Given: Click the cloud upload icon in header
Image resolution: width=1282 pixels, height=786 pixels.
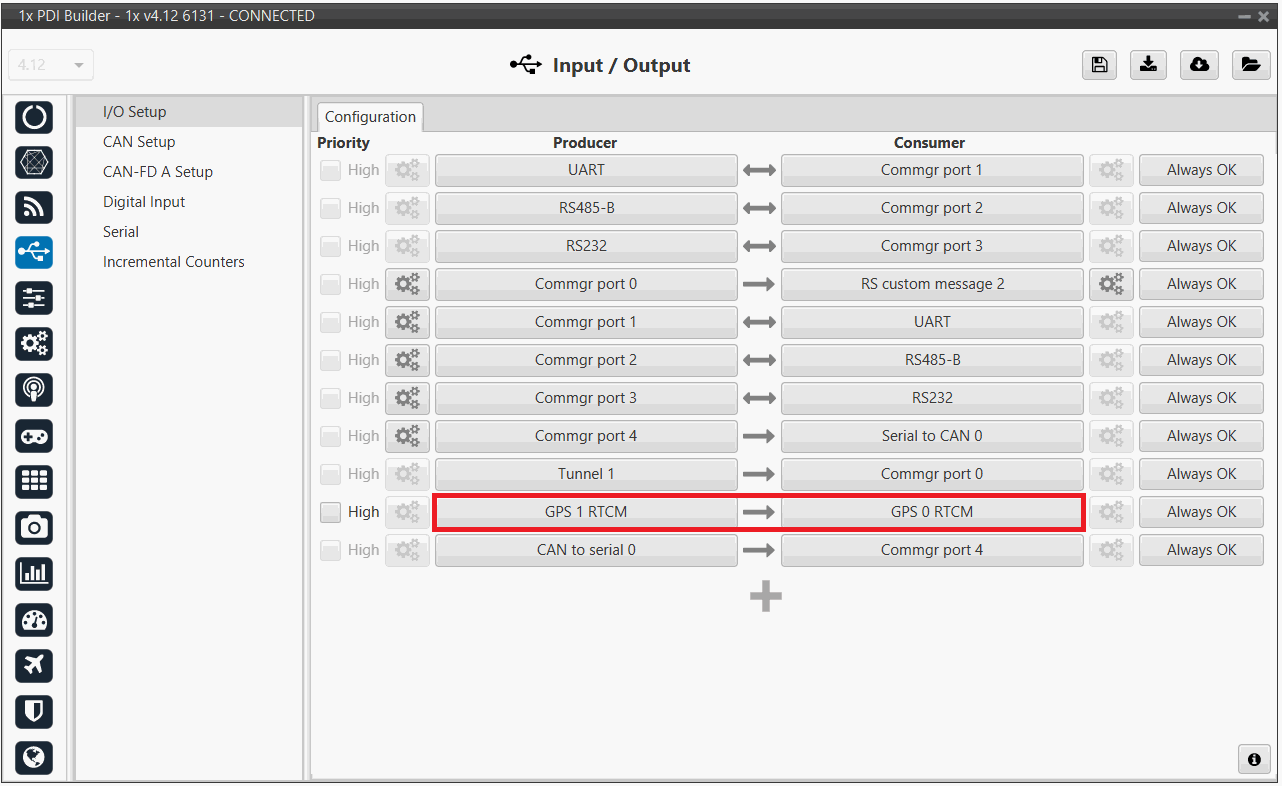Looking at the screenshot, I should click(x=1199, y=65).
